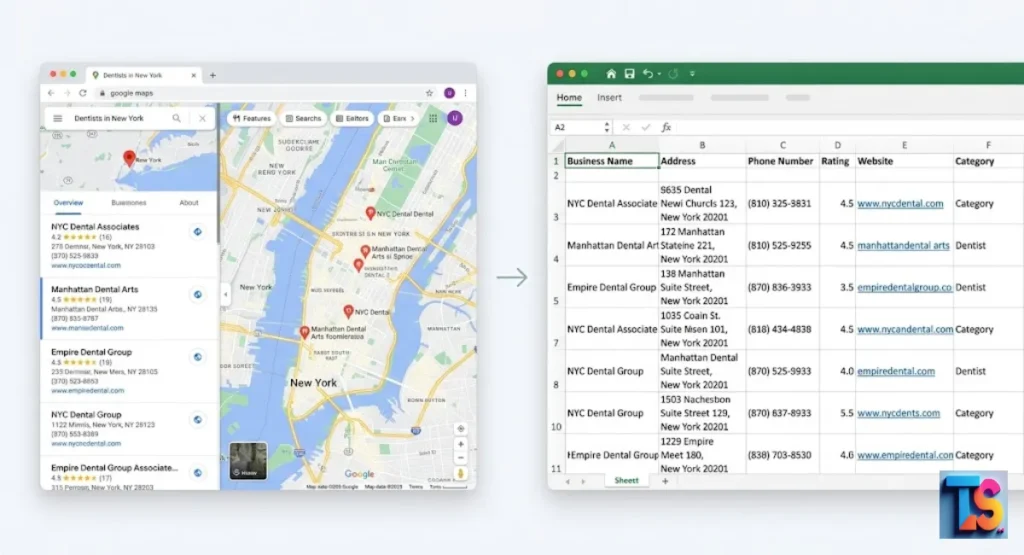Clear the Maps search with X
The image size is (1024, 555).
pos(202,118)
